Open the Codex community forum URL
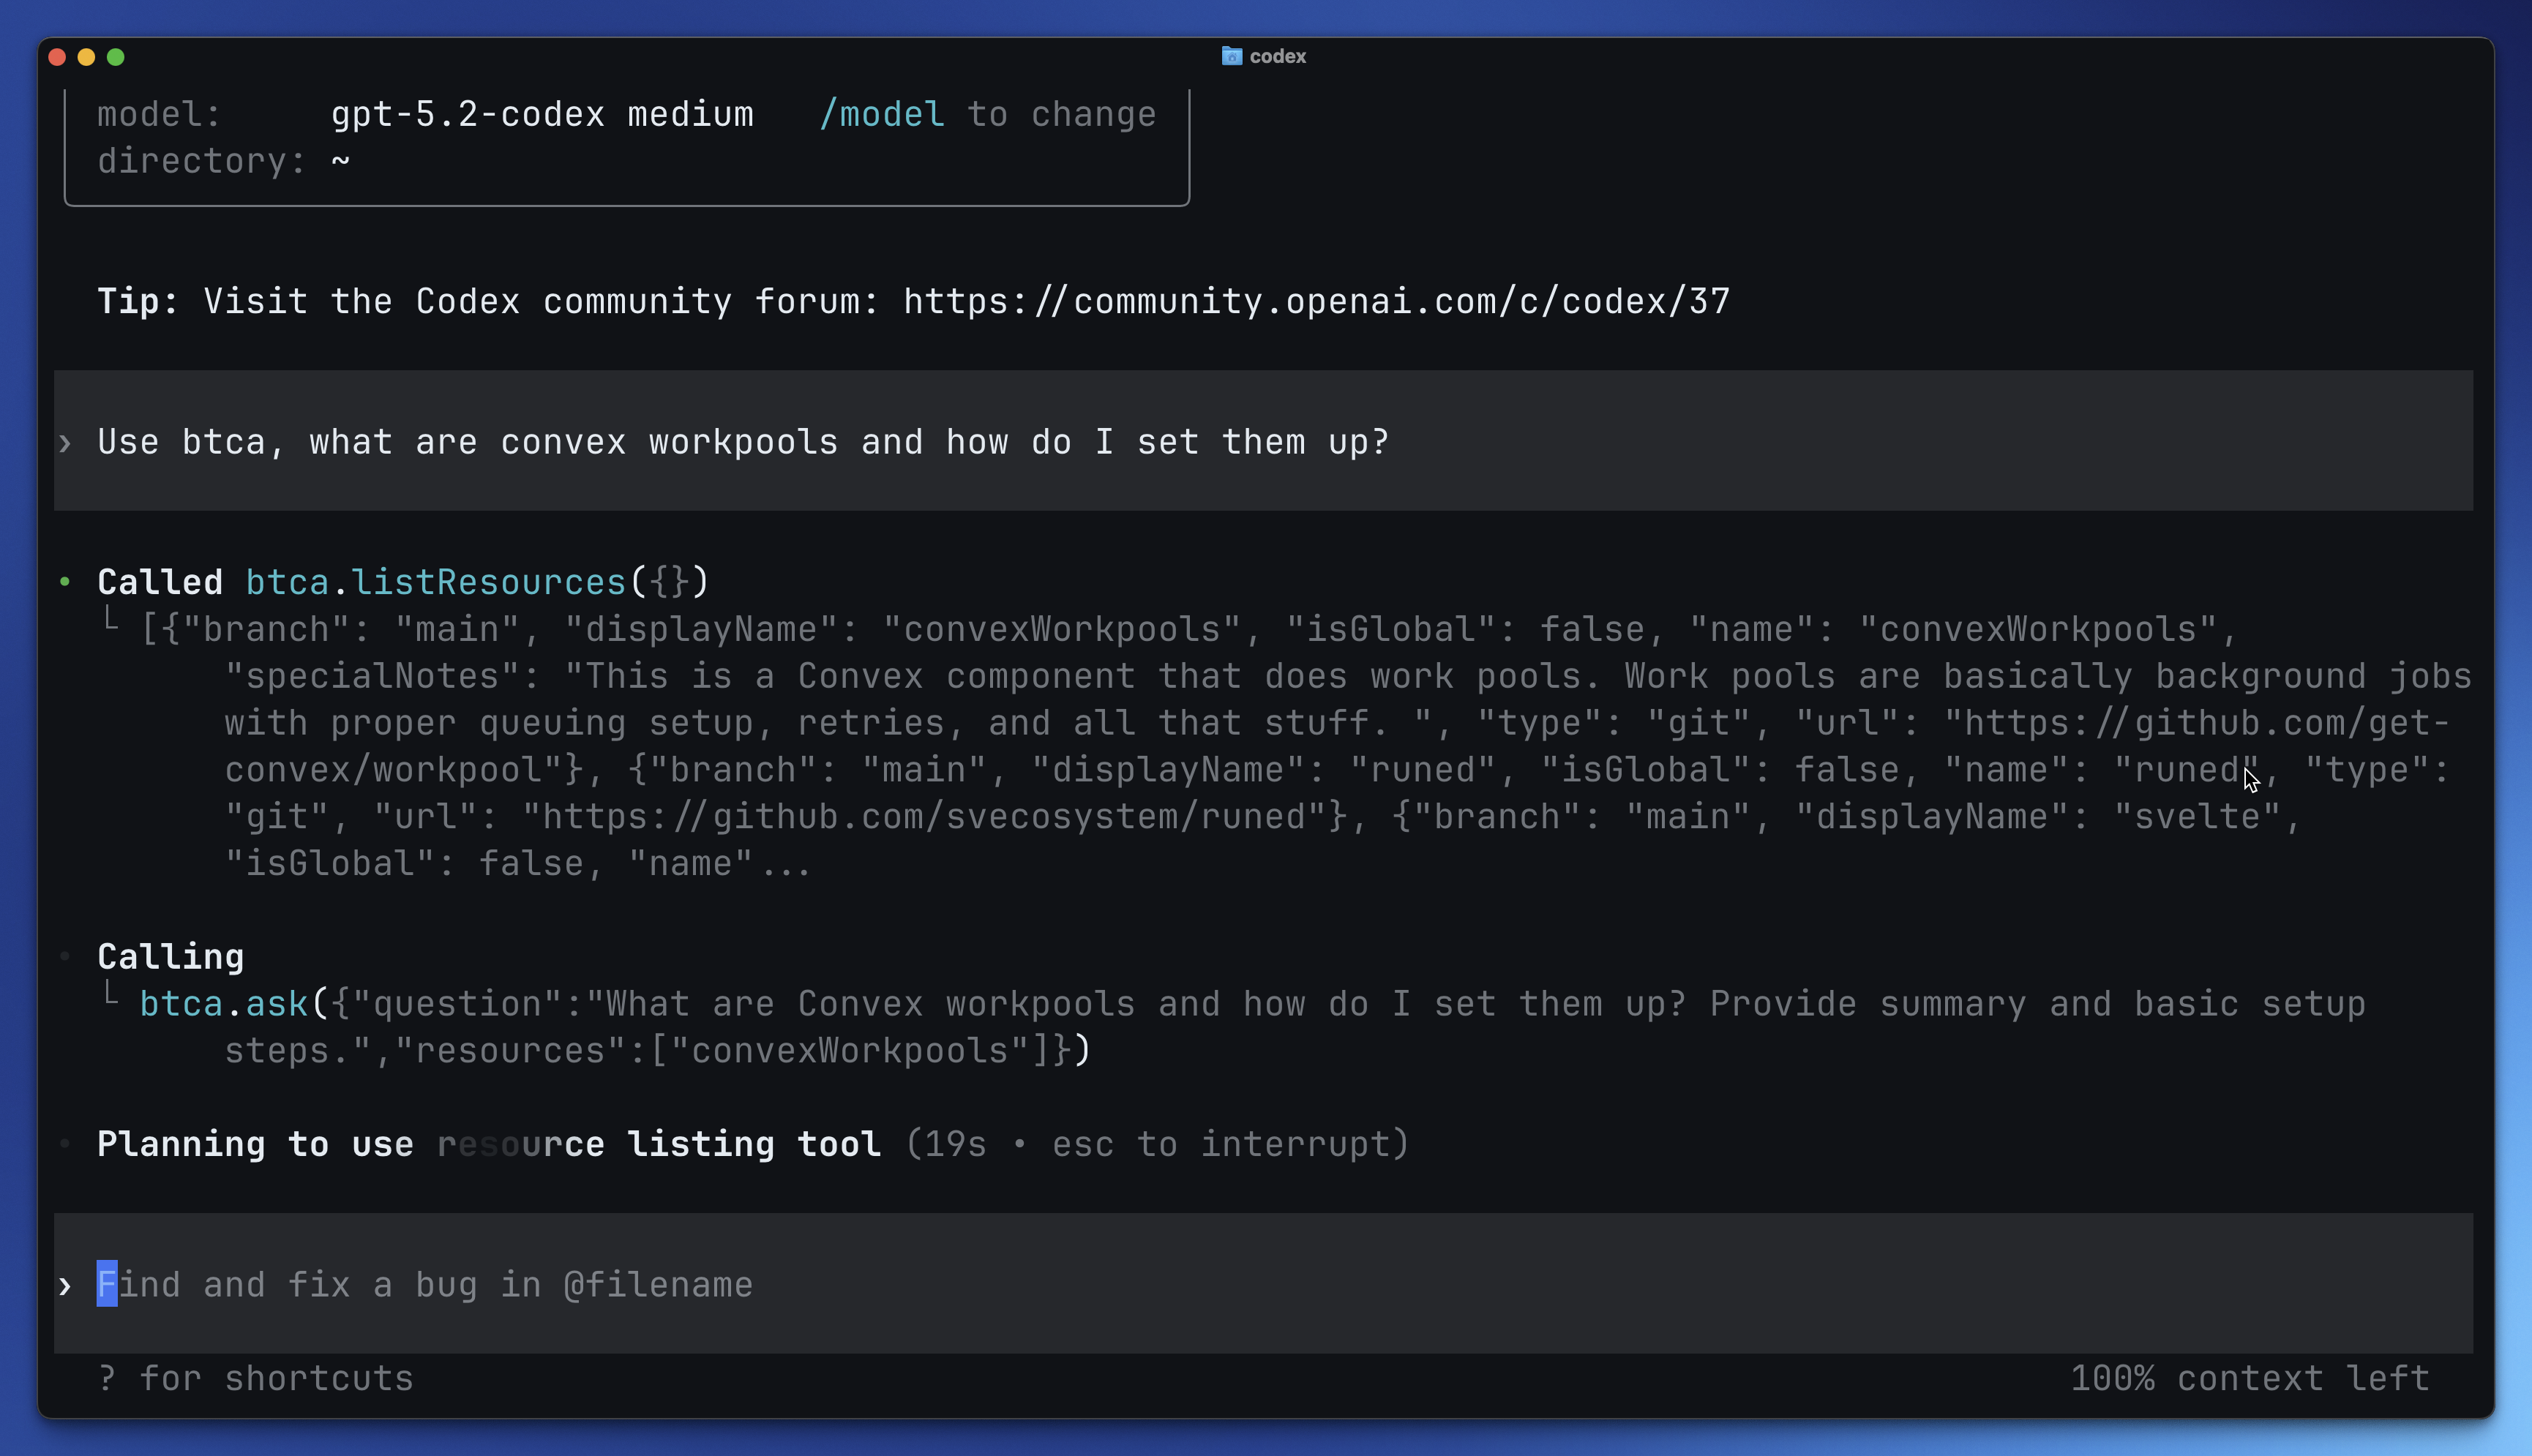This screenshot has height=1456, width=2532. (1316, 302)
